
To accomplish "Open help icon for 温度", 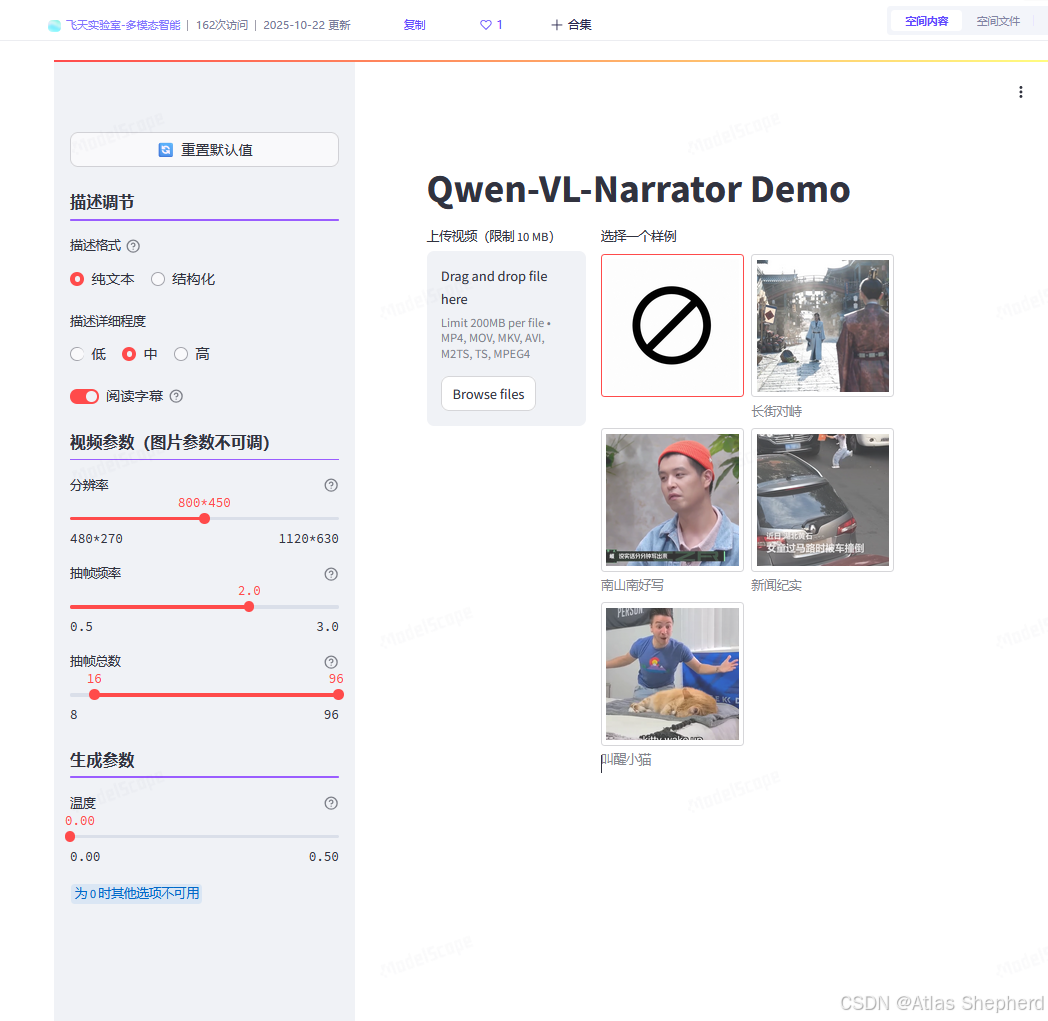I will [331, 803].
